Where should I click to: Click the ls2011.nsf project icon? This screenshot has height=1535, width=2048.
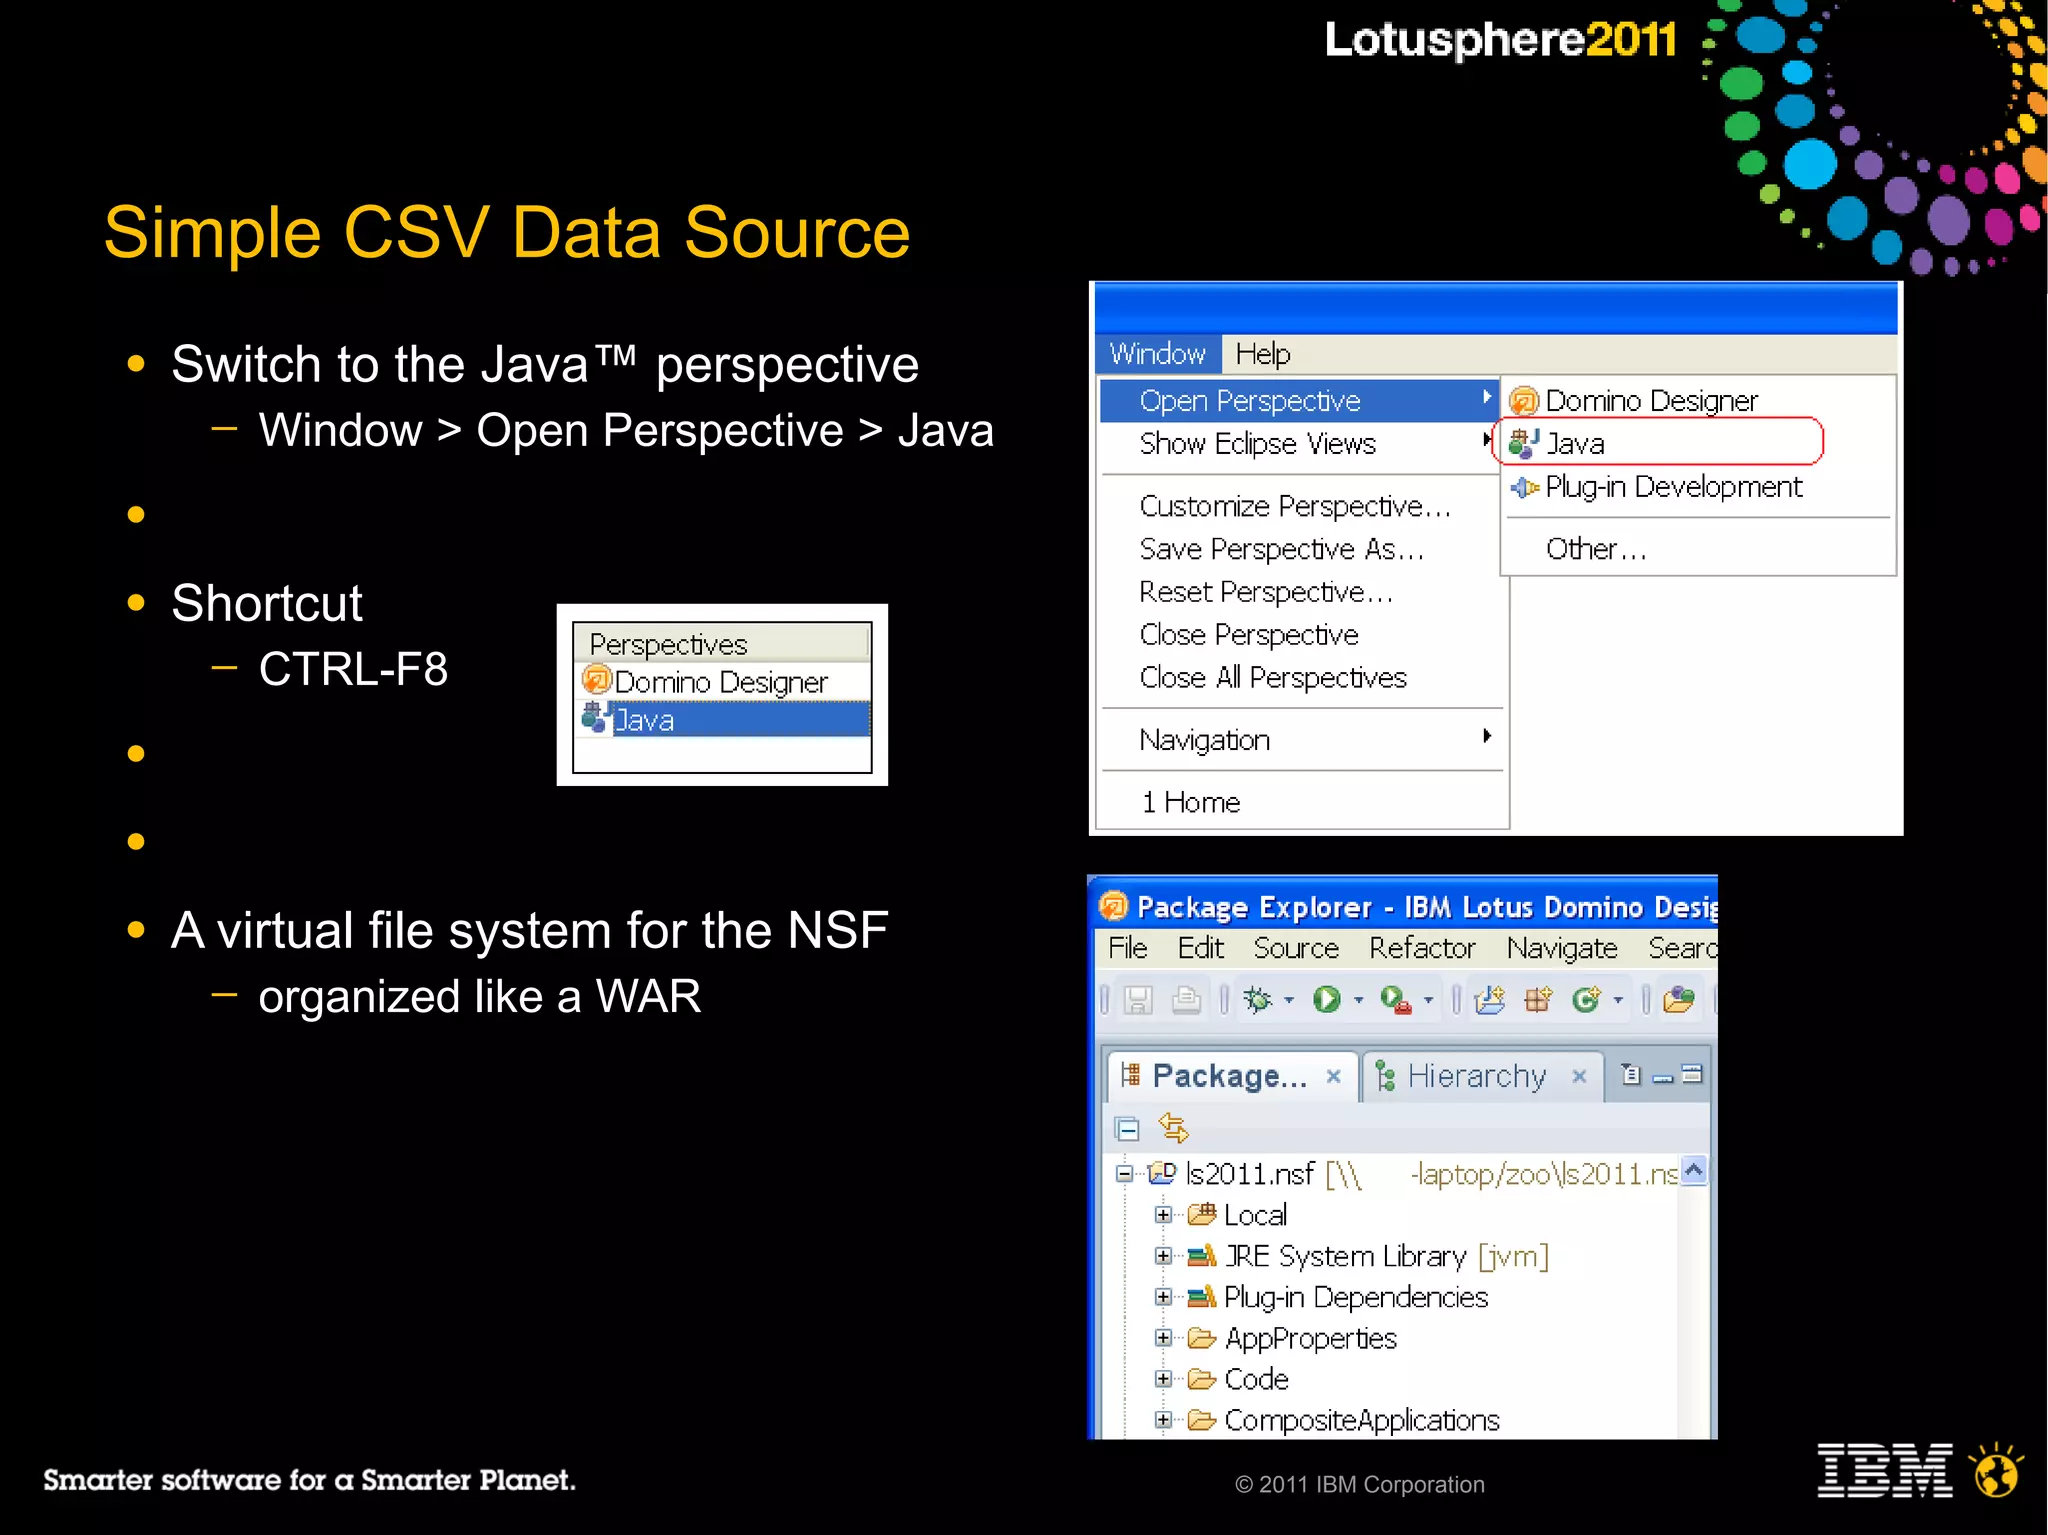(1162, 1173)
